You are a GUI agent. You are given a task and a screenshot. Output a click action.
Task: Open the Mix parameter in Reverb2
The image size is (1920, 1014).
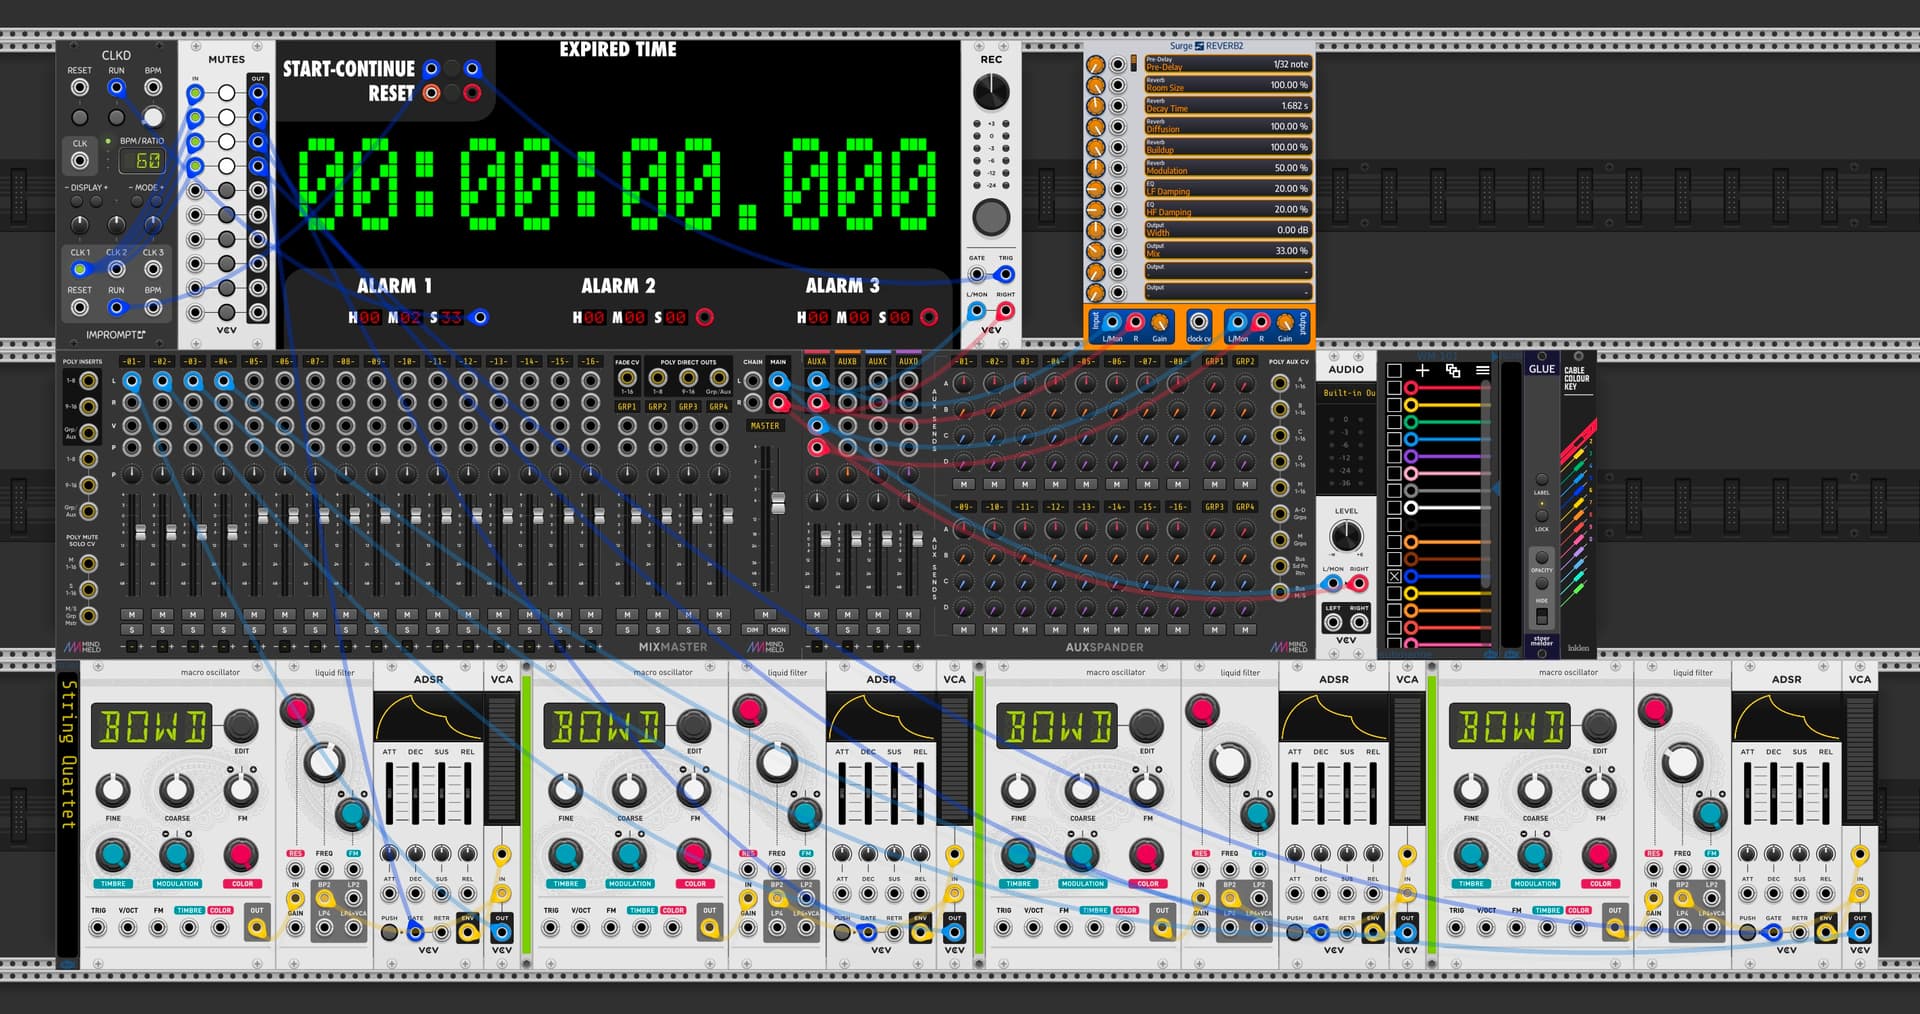point(1227,250)
